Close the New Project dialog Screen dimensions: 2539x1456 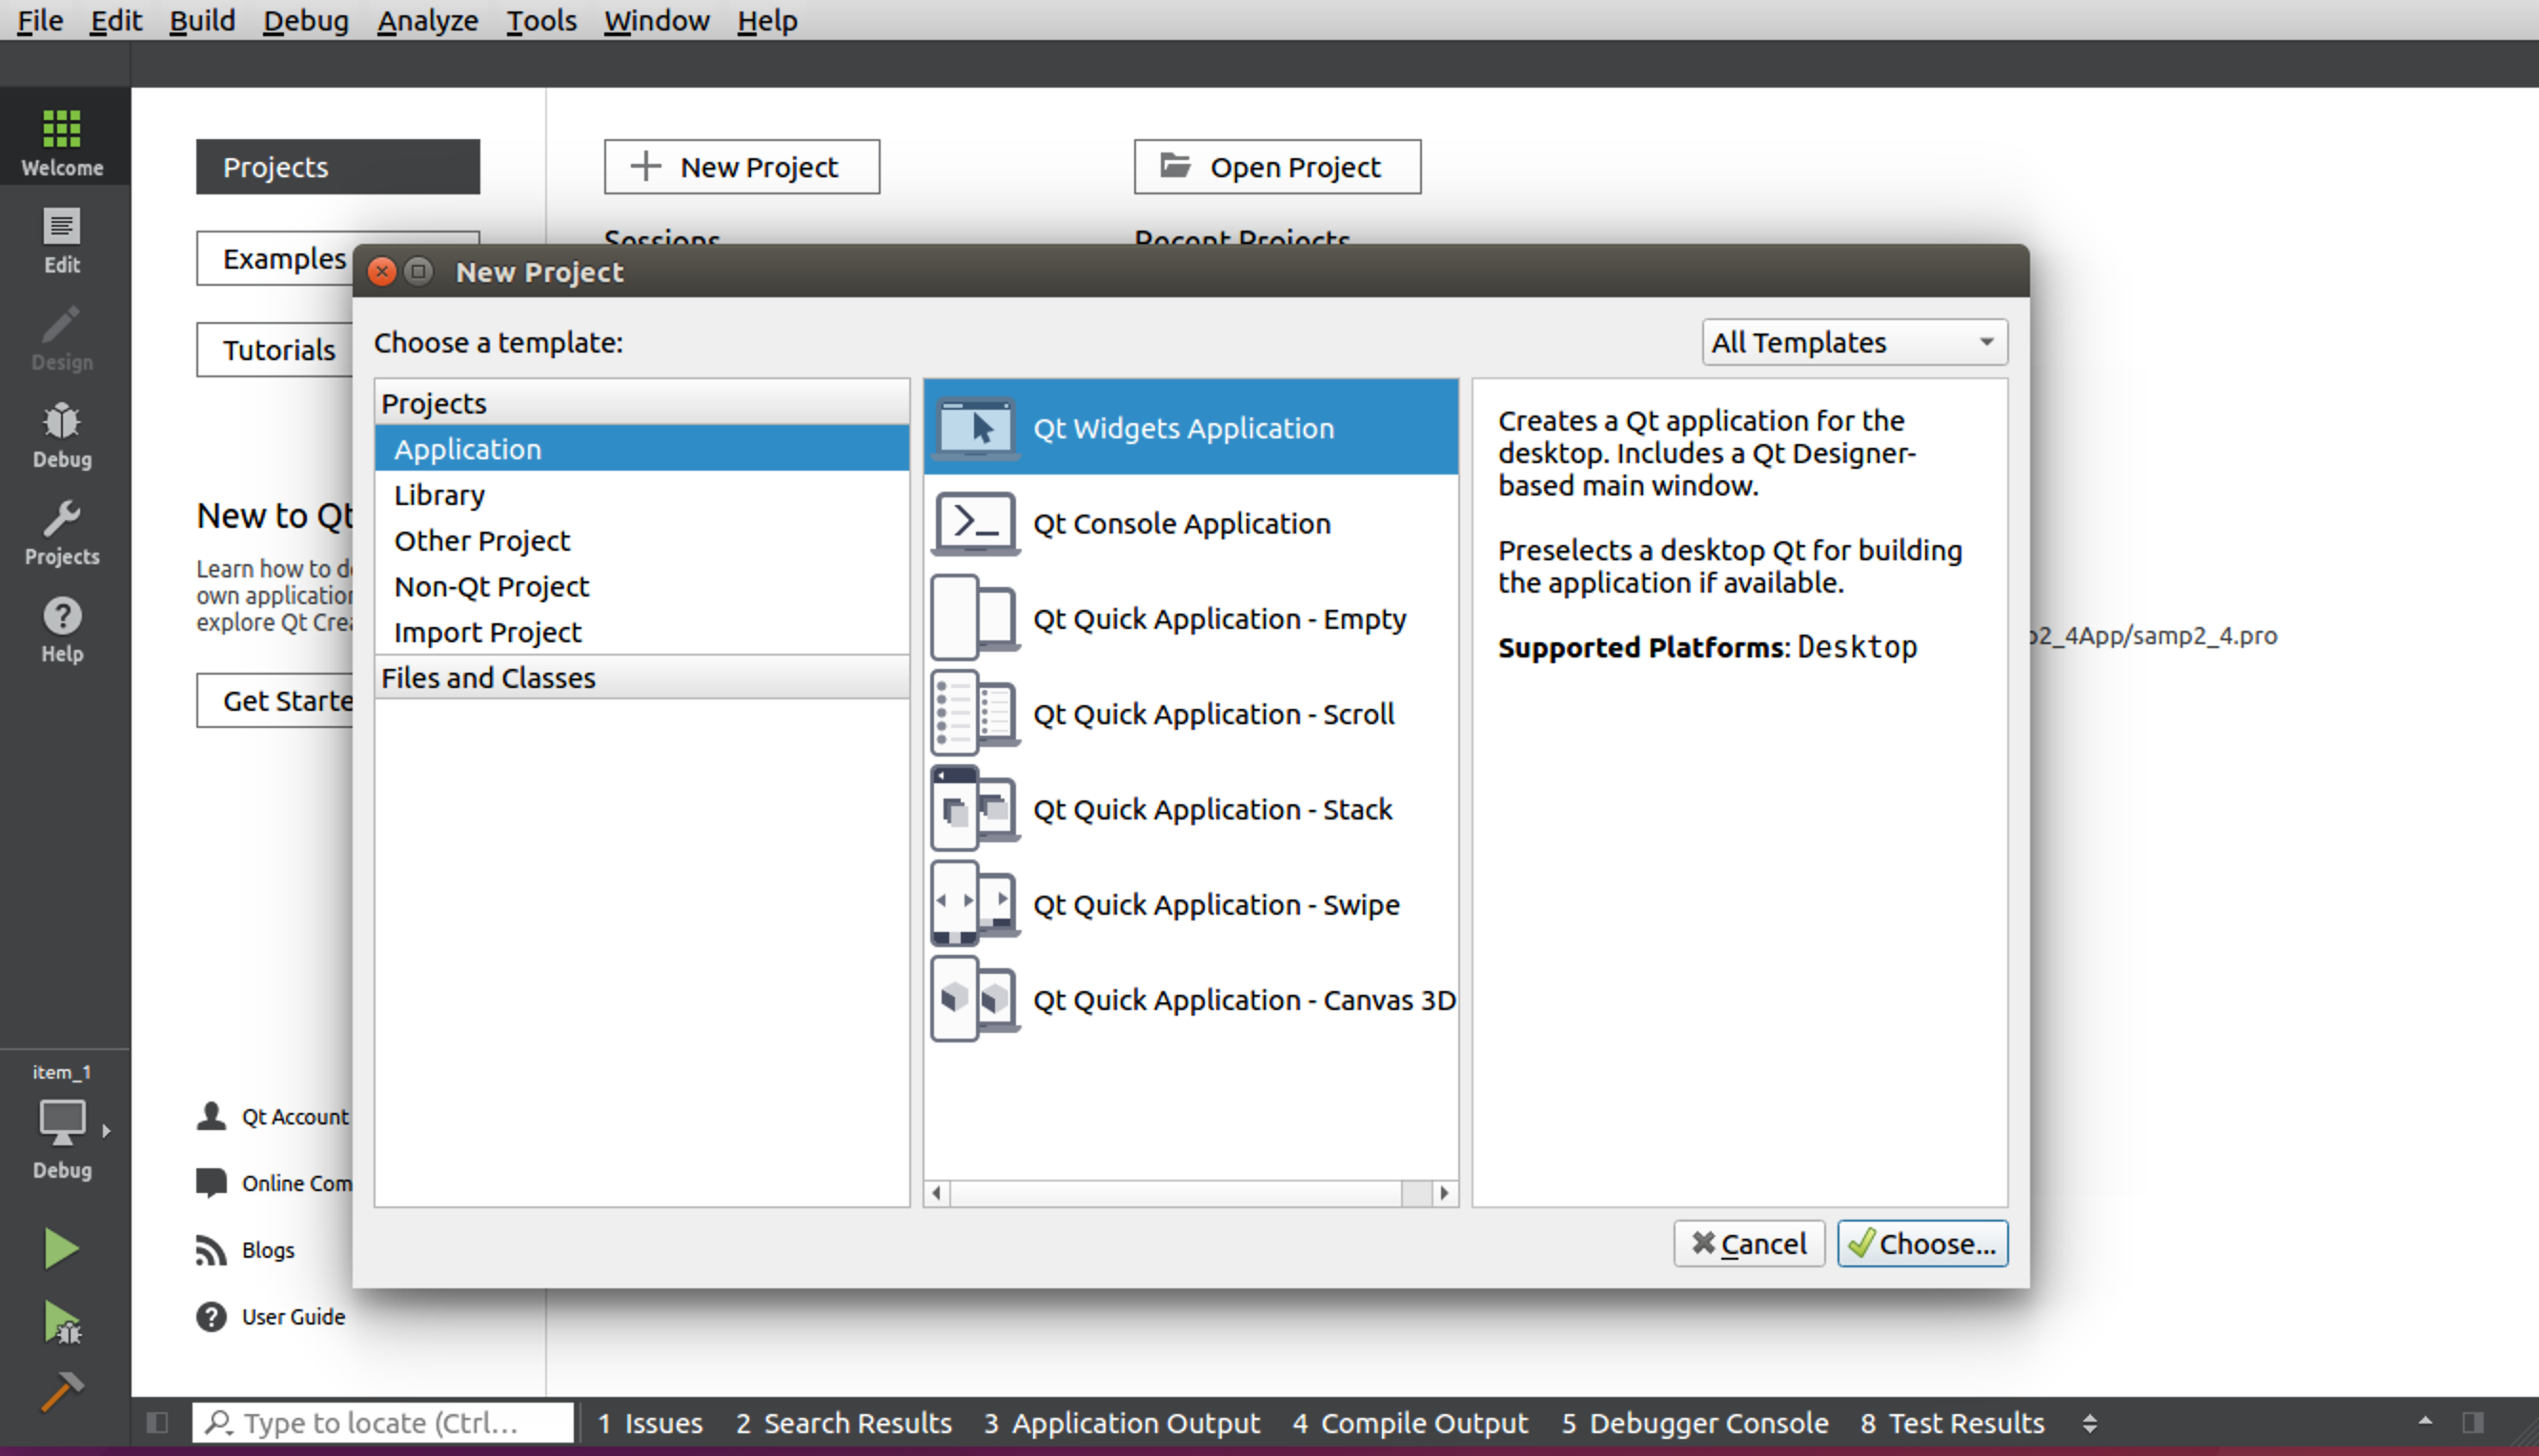point(382,271)
